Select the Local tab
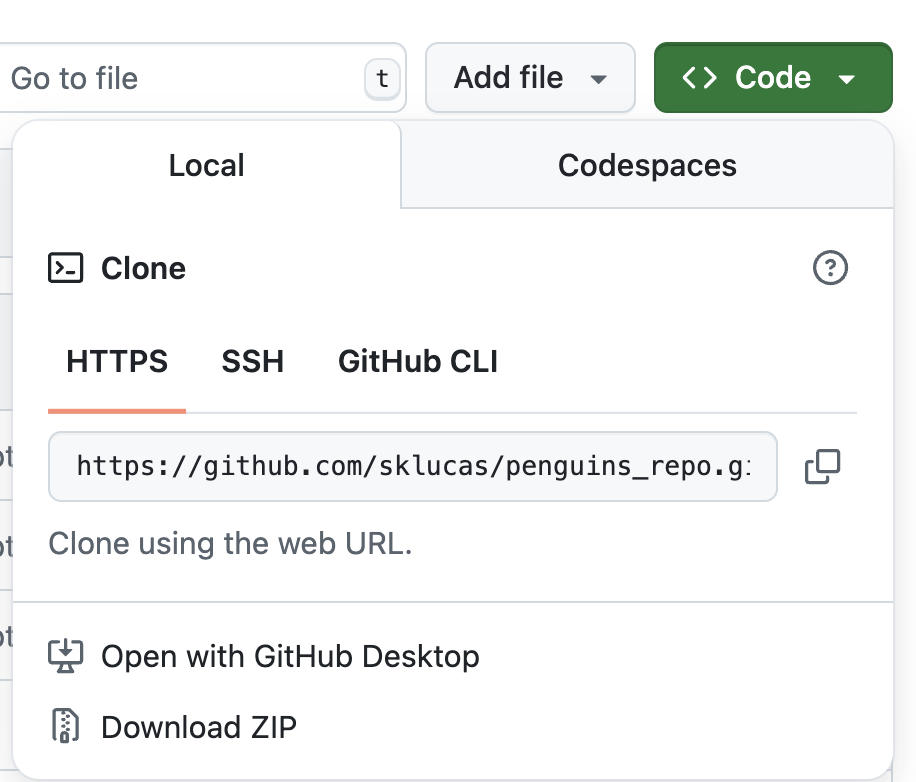916x782 pixels. (x=207, y=165)
